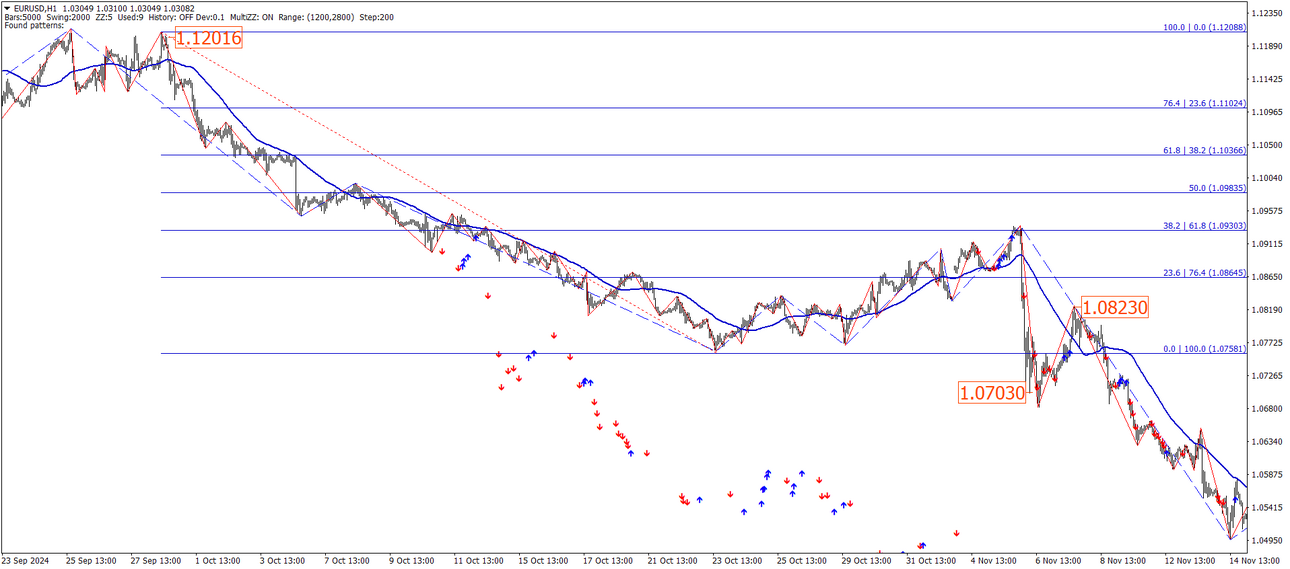Click the 25 Oct 13:00 time axis label
The width and height of the screenshot is (1290, 569).
pos(802,561)
